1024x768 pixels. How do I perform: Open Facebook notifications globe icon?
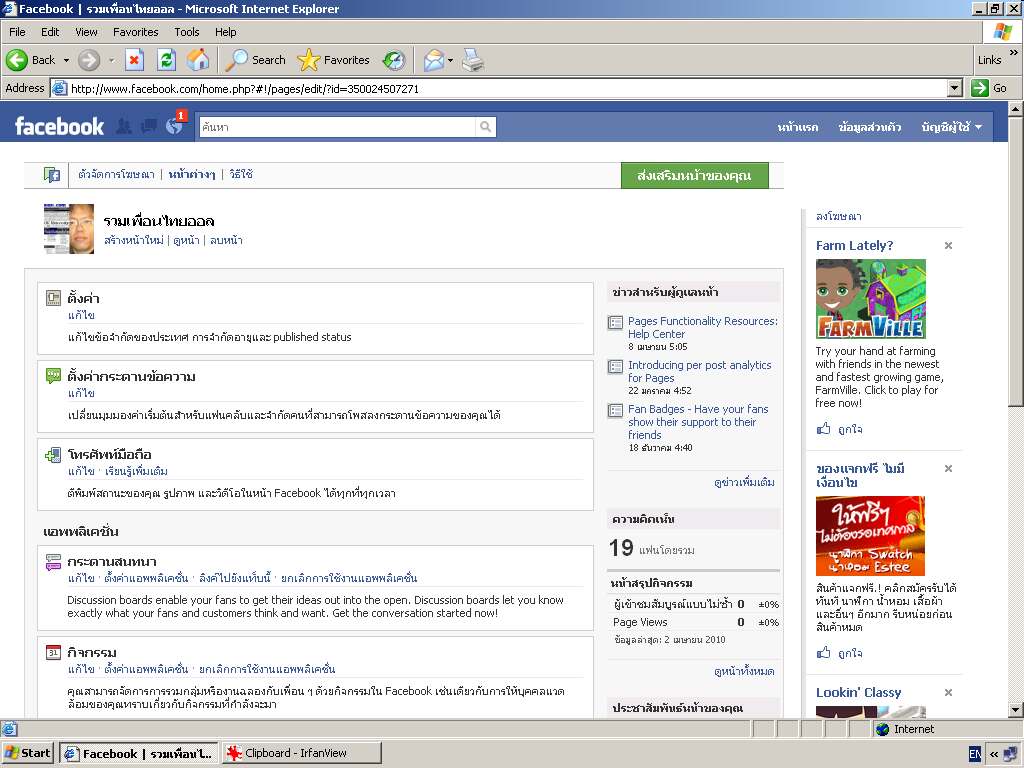[x=175, y=126]
